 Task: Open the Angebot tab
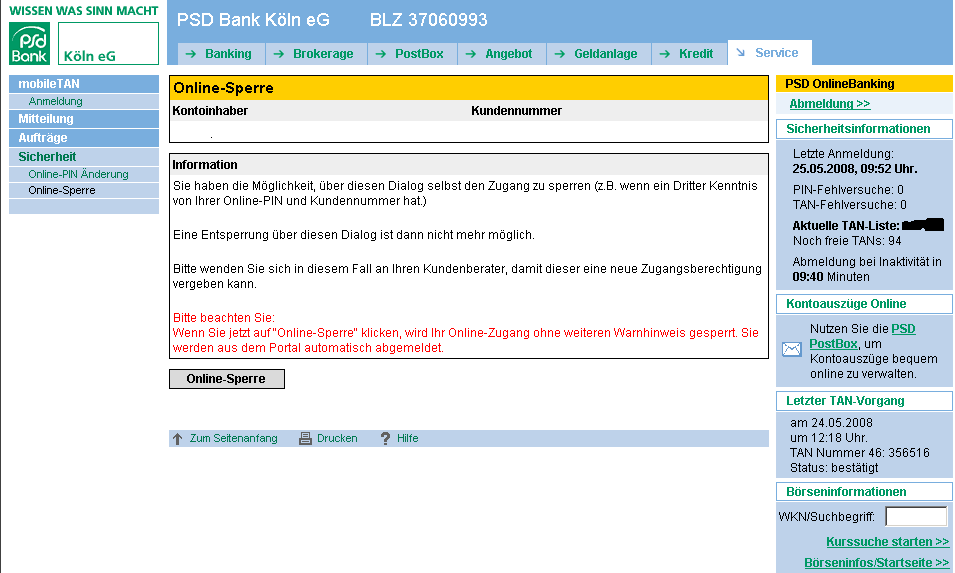pyautogui.click(x=502, y=54)
